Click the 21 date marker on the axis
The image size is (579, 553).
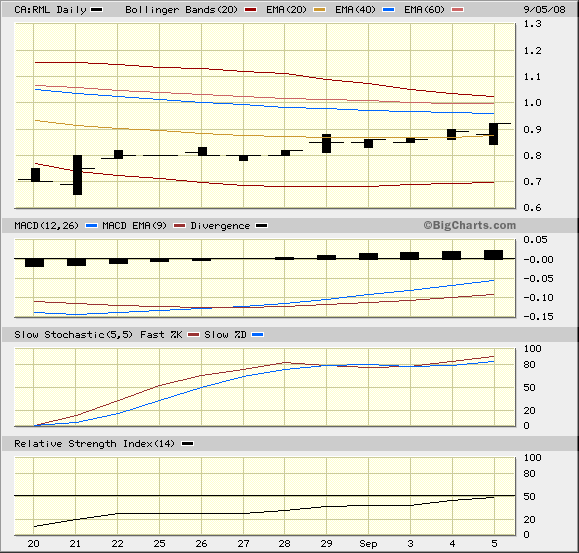75,543
